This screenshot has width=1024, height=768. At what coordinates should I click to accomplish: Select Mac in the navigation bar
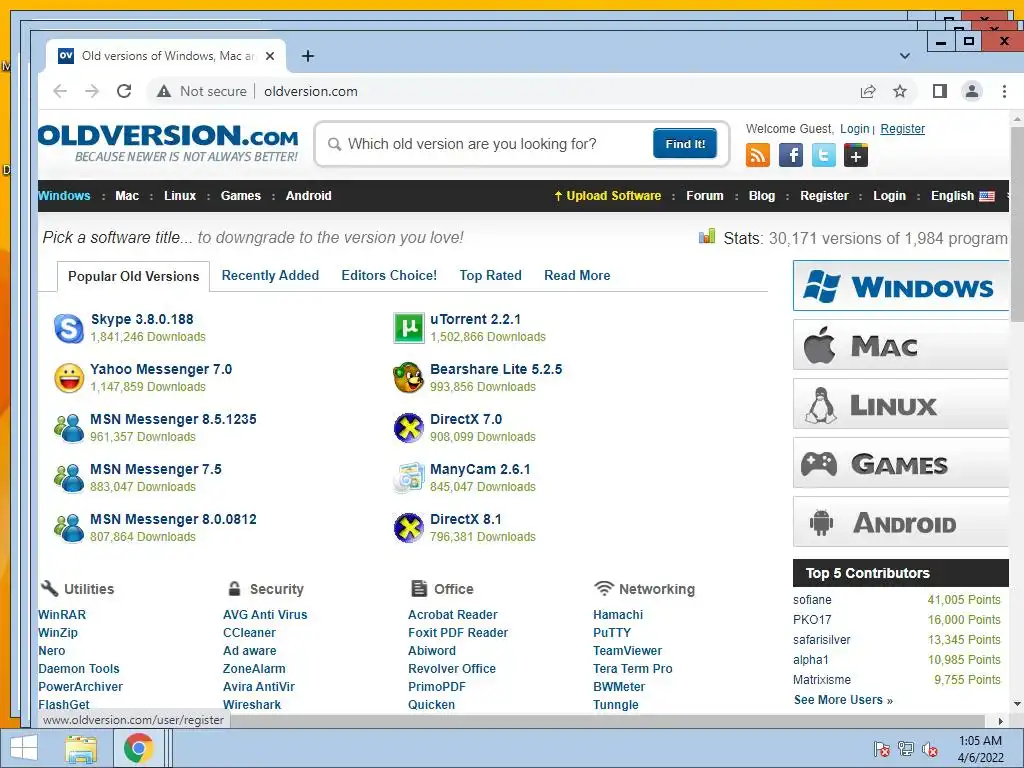(x=127, y=196)
